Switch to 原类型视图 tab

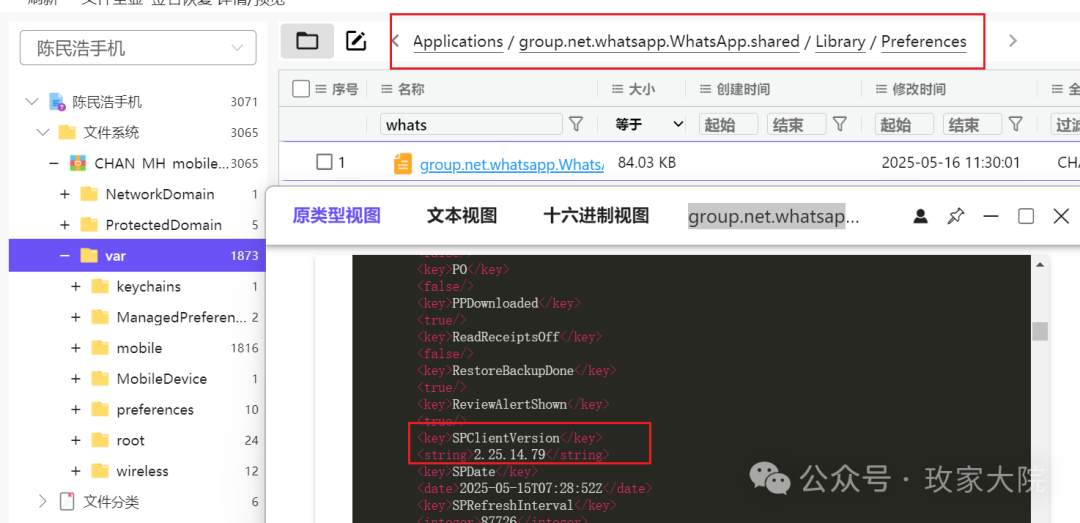click(x=336, y=216)
